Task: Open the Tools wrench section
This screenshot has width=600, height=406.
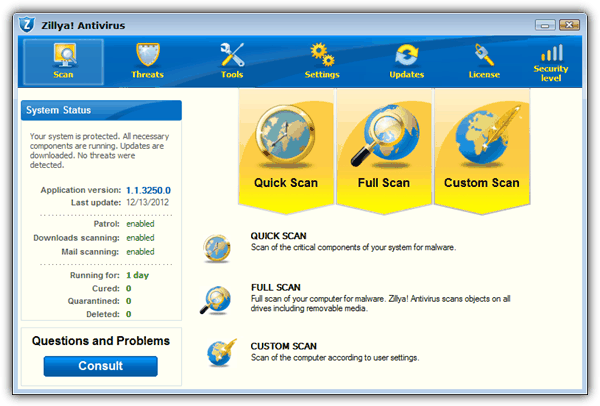Action: pos(232,61)
